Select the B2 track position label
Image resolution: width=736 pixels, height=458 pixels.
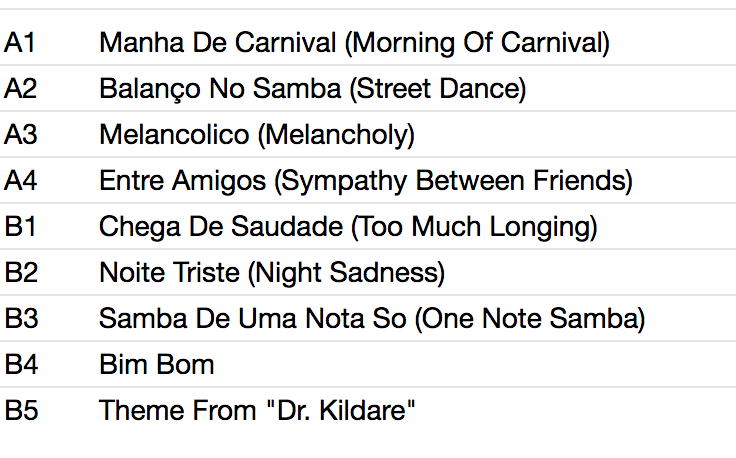click(x=21, y=273)
